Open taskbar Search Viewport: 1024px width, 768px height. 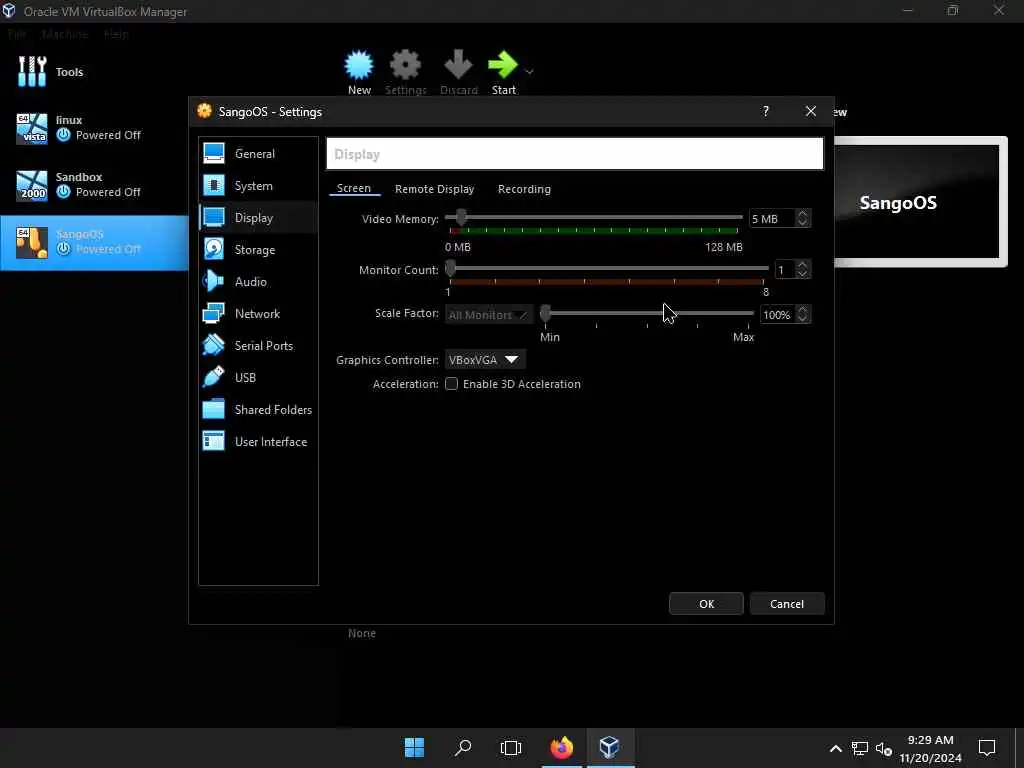(462, 747)
